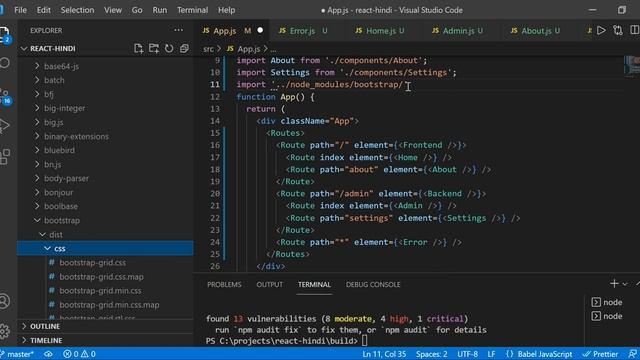Open the File menu
Viewport: 640px width, 360px height.
click(20, 10)
